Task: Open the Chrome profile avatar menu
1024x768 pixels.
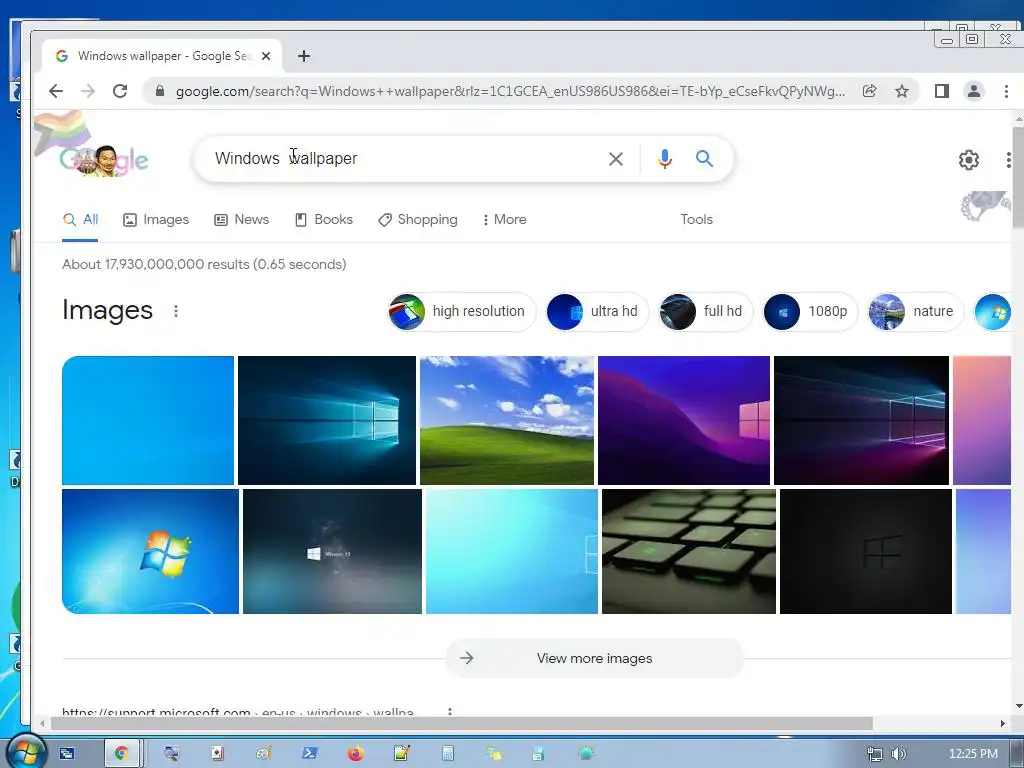Action: coord(974,91)
